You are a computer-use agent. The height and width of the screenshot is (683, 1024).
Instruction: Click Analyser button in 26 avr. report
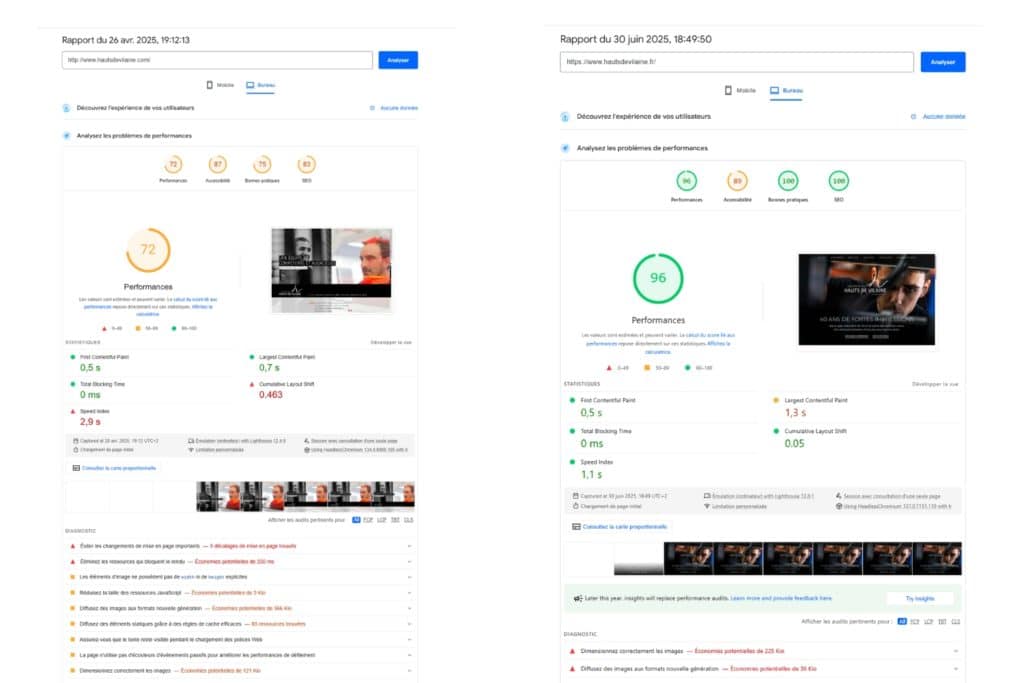coord(398,60)
